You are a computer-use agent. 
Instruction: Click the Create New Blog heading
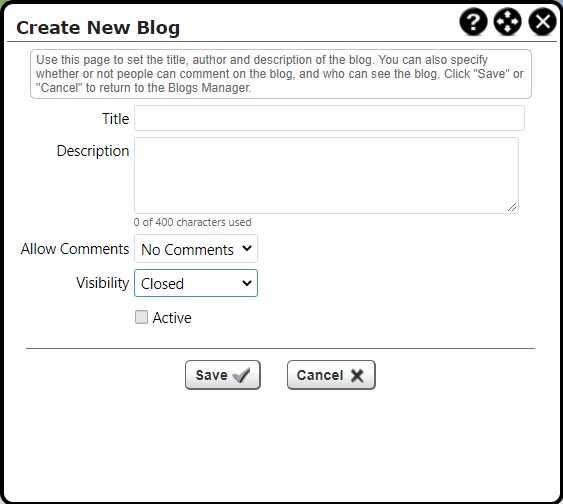coord(98,28)
